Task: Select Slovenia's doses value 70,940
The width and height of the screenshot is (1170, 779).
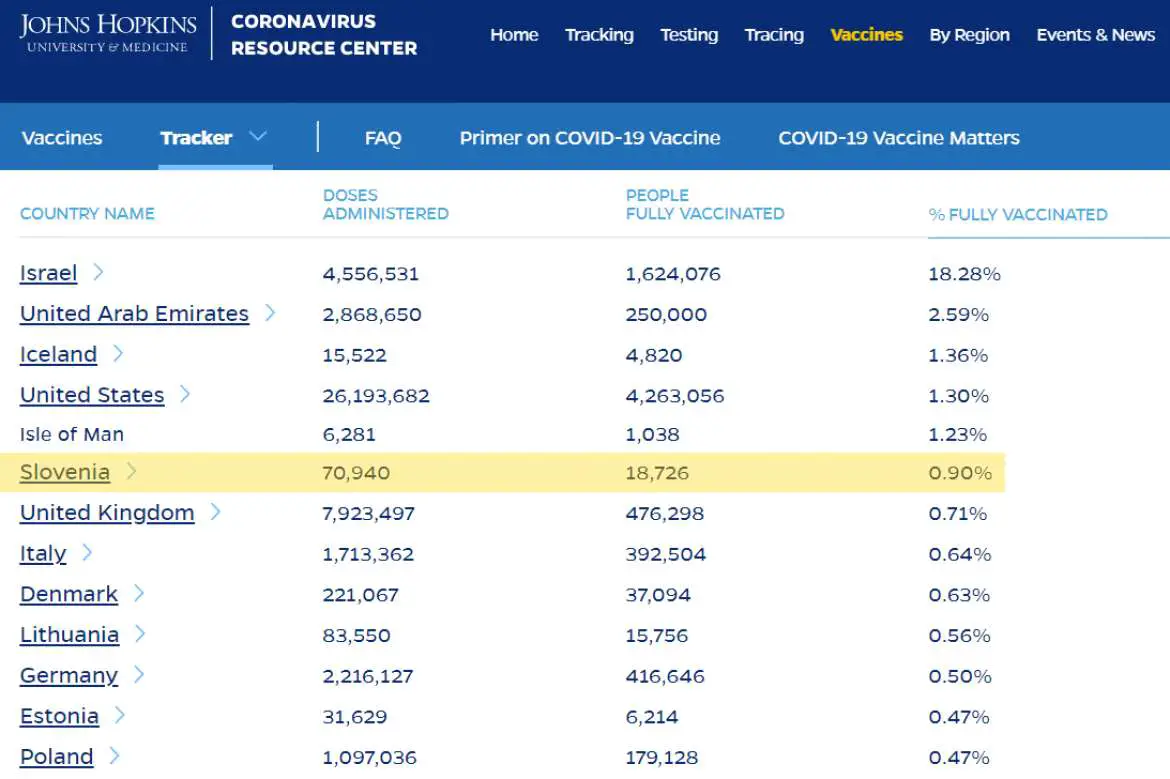Action: click(x=356, y=473)
